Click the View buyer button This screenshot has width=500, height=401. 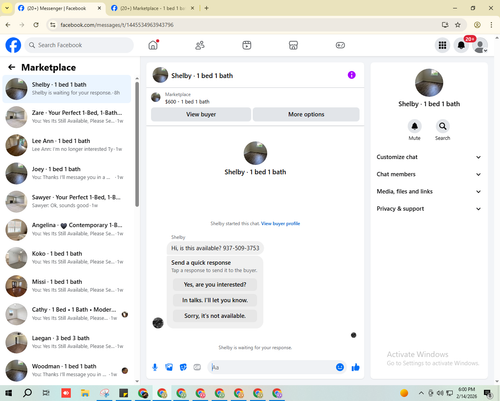[x=201, y=114]
